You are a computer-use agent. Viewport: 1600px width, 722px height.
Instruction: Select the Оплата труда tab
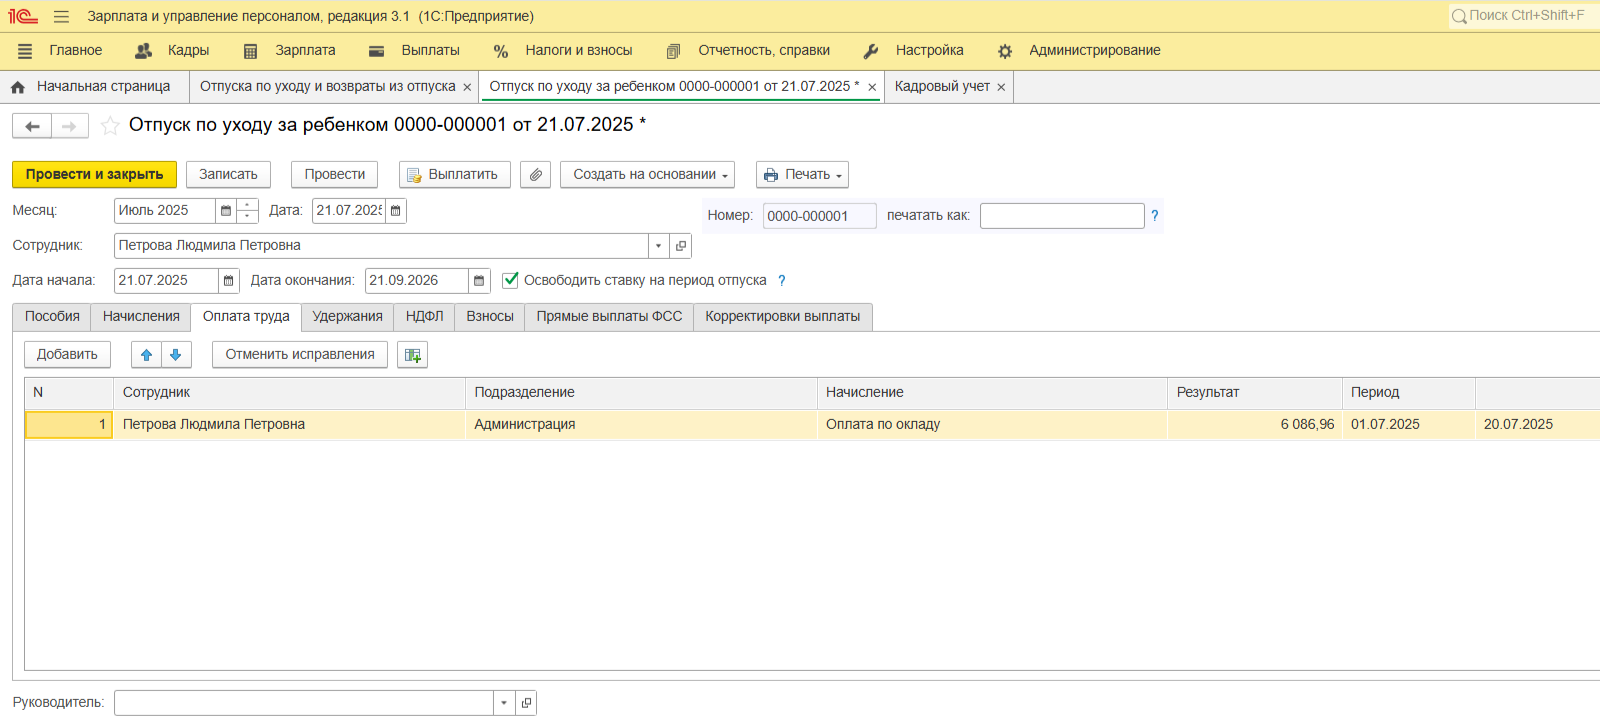coord(246,317)
